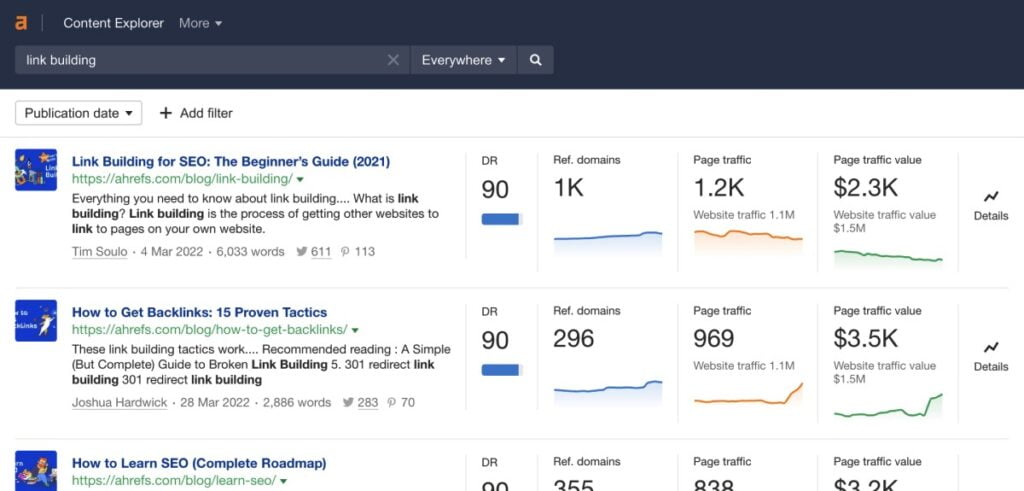Viewport: 1024px width, 491px height.
Task: Open the How to Learn SEO thumbnail
Action: tap(36, 471)
